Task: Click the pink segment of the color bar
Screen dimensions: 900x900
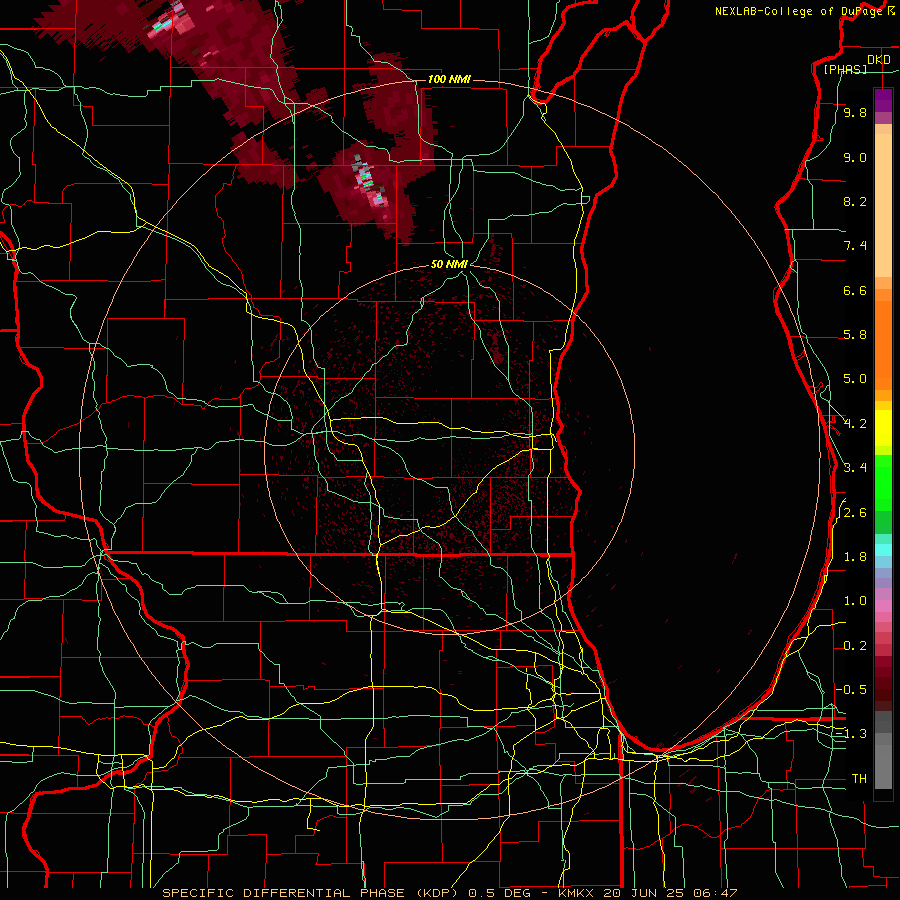Action: (x=883, y=606)
